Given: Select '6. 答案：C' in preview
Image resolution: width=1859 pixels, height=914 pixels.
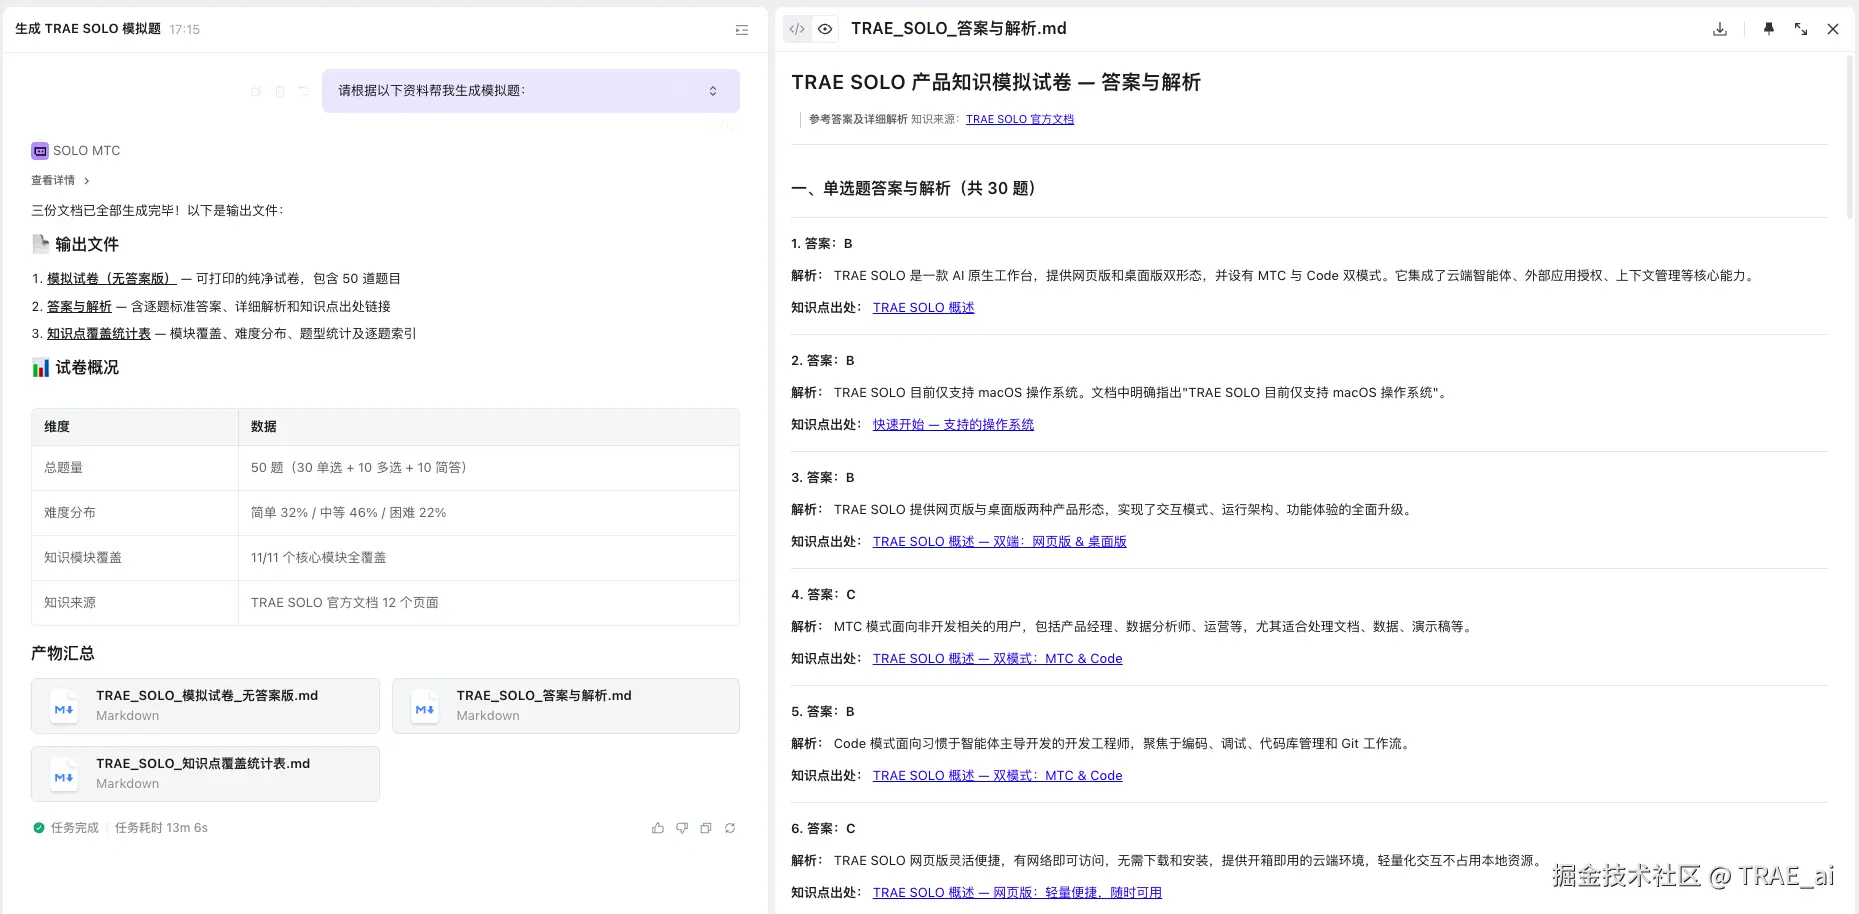Looking at the screenshot, I should point(823,829).
